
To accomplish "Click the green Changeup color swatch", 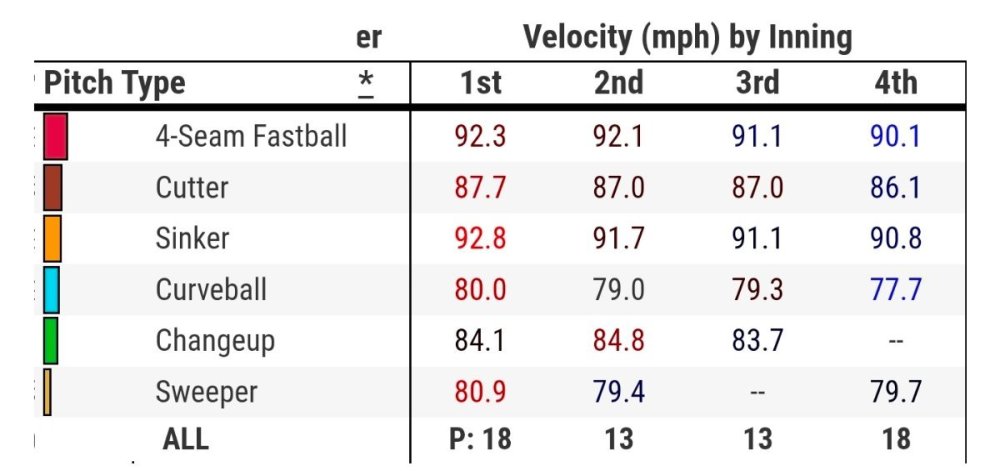I will point(51,341).
